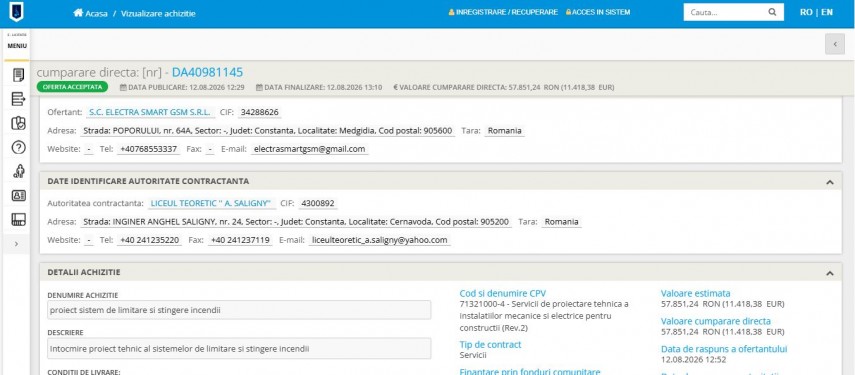Image resolution: width=855 pixels, height=375 pixels.
Task: Click the panel layout sidebar icon
Action: point(18,219)
